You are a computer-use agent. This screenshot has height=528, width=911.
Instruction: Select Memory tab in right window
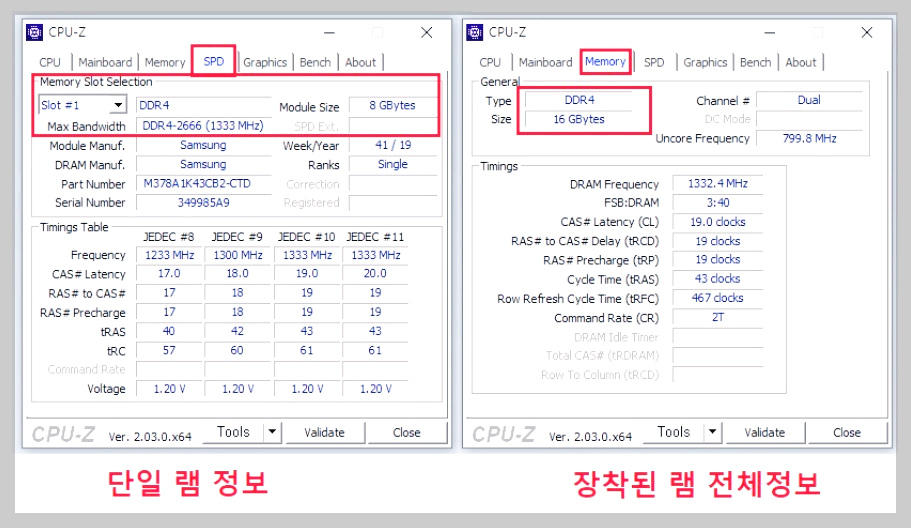pos(605,61)
